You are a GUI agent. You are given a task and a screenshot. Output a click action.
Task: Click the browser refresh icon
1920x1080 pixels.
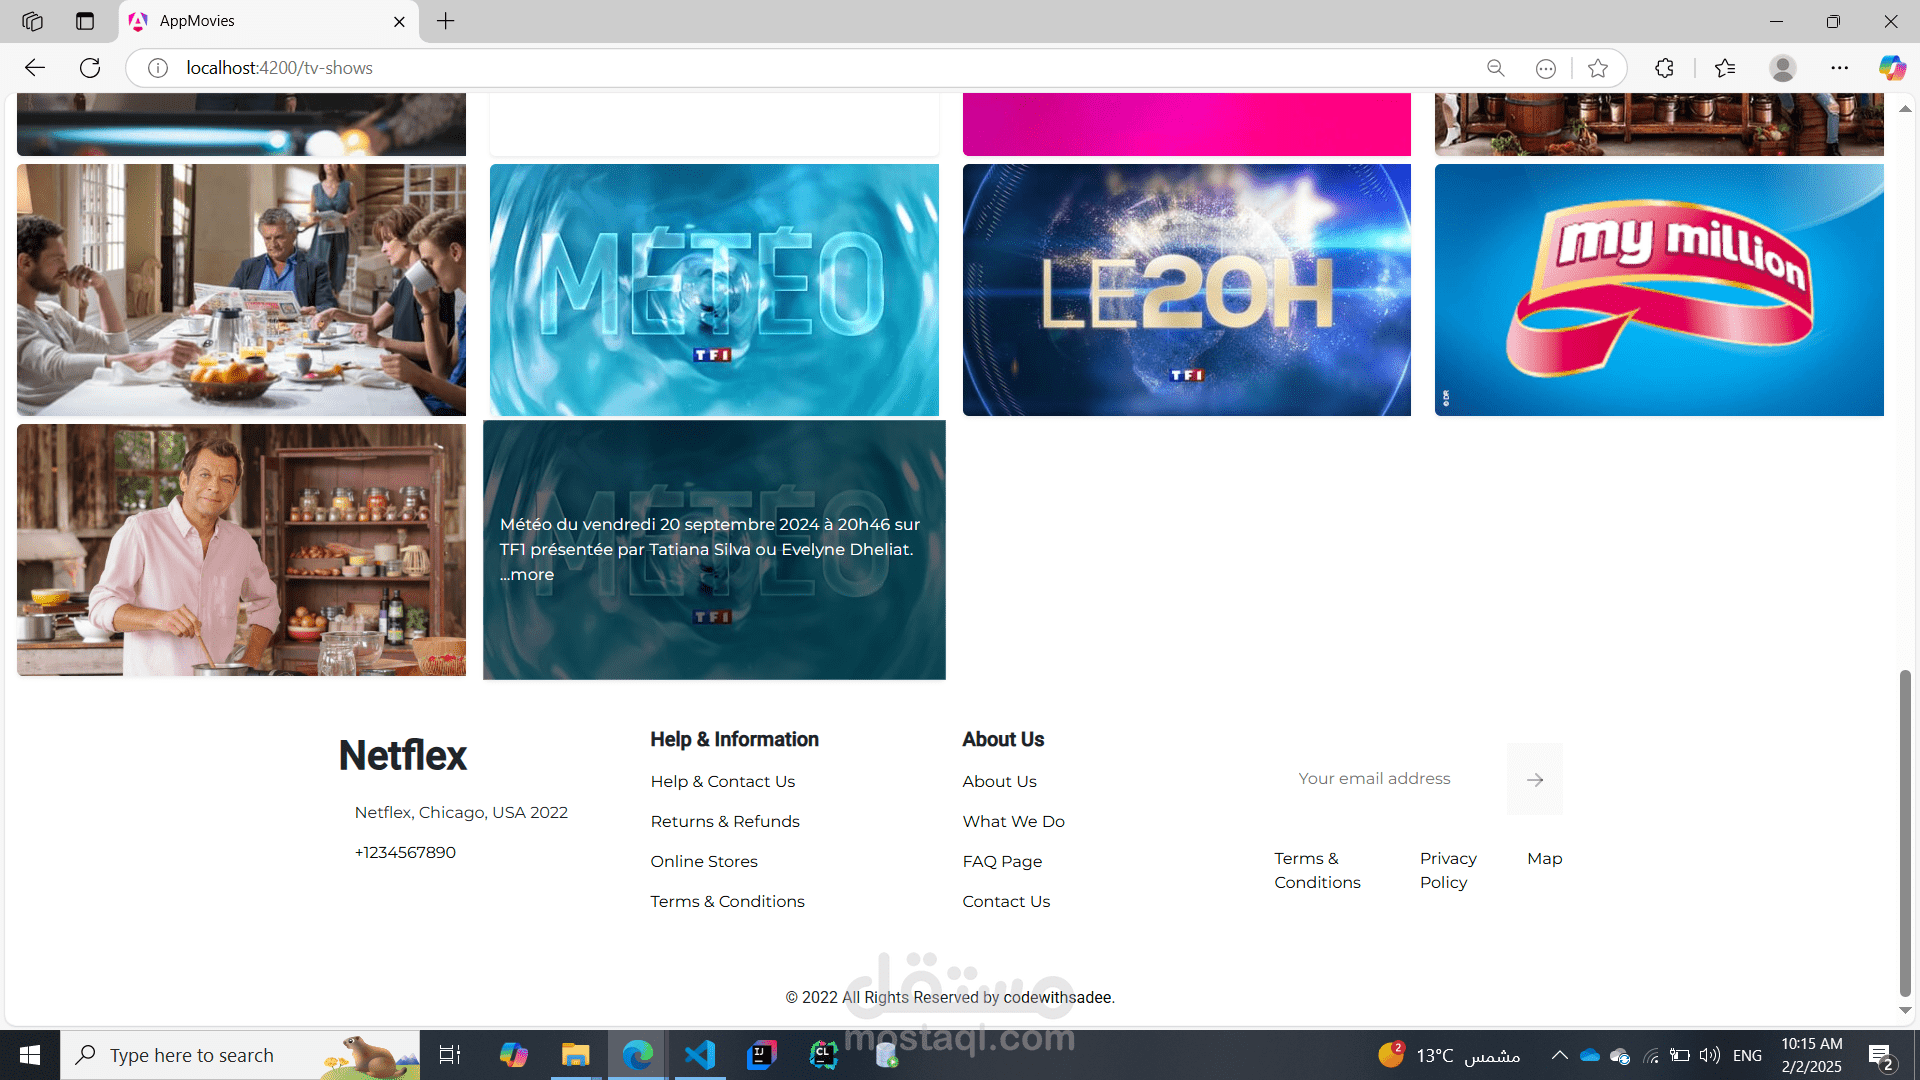point(90,68)
